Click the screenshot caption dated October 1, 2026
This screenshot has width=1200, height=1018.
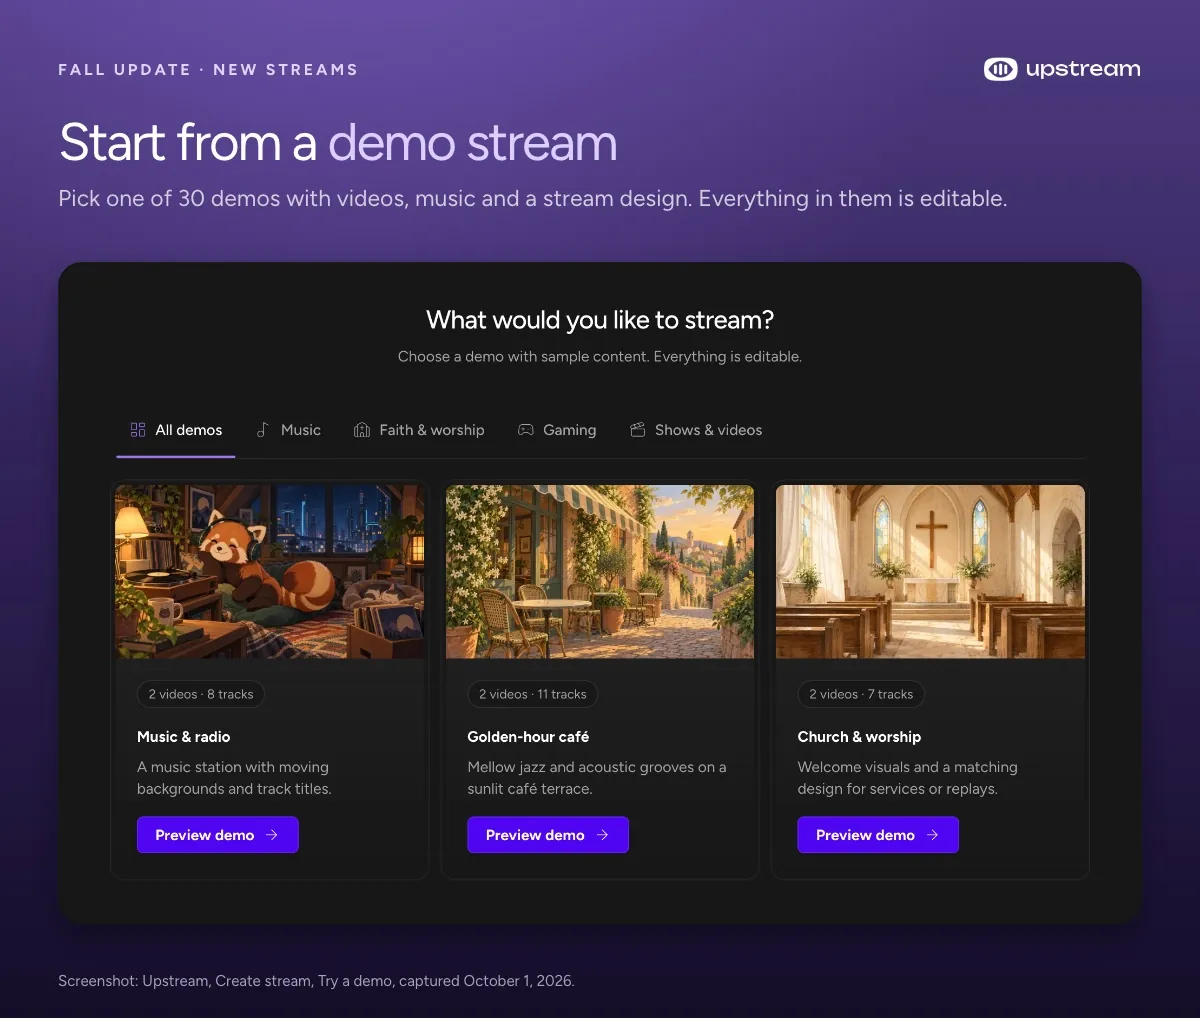pyautogui.click(x=316, y=981)
